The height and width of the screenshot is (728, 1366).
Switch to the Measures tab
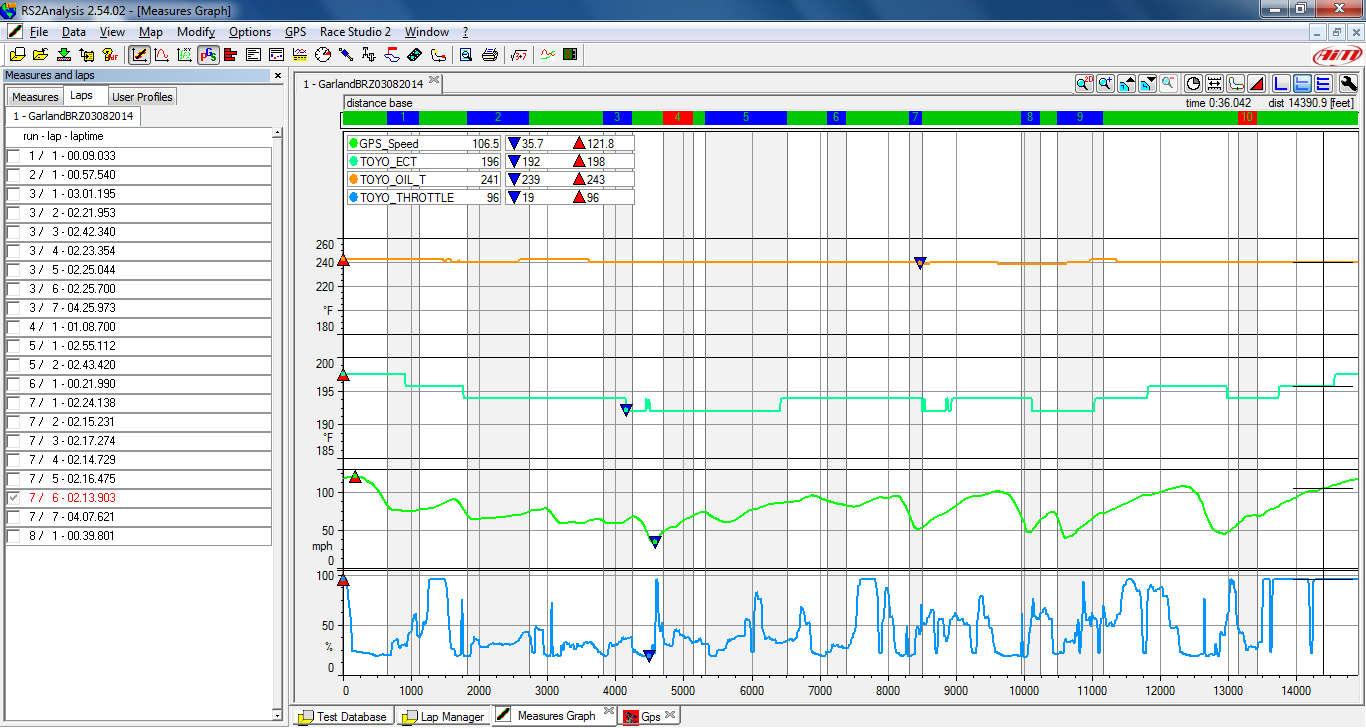pyautogui.click(x=35, y=97)
